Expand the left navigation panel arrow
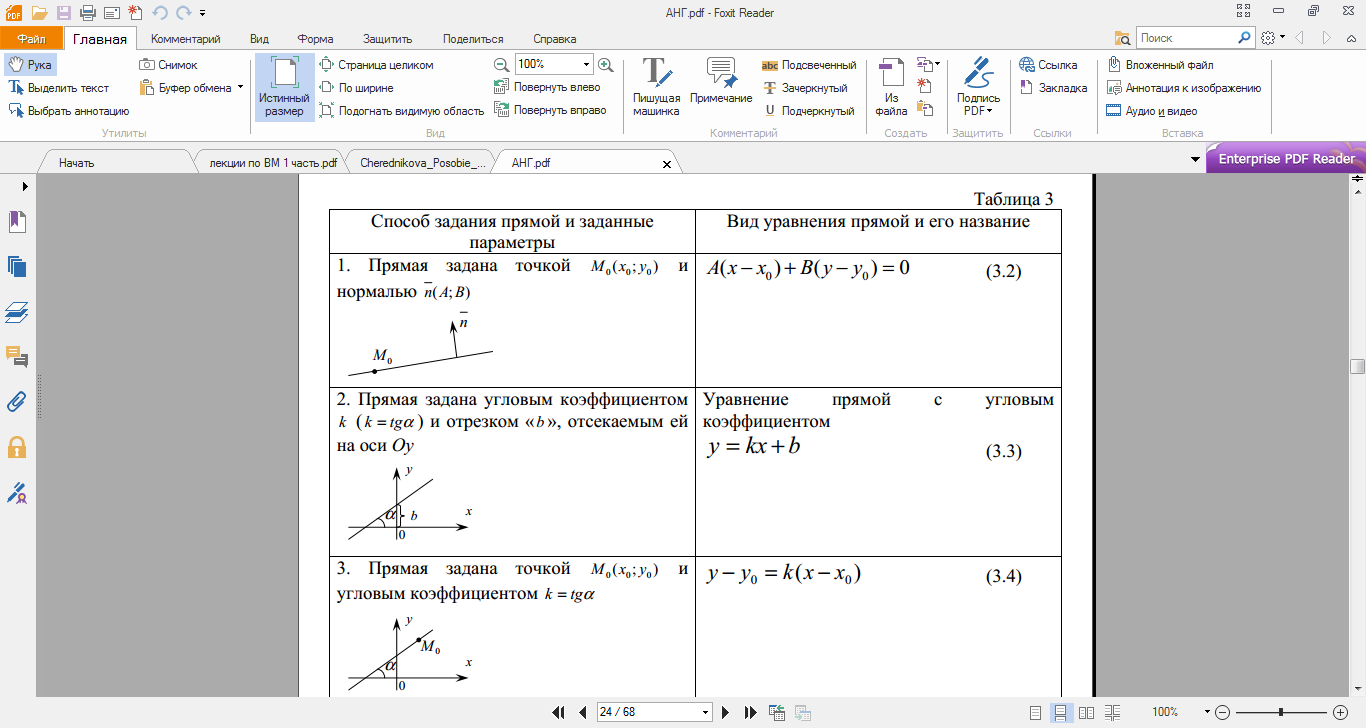 [24, 186]
